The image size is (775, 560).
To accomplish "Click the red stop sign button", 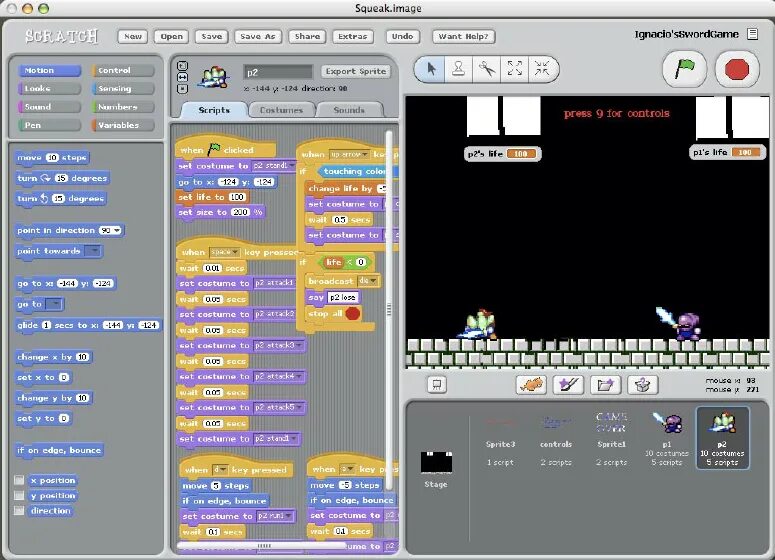I will (x=737, y=69).
